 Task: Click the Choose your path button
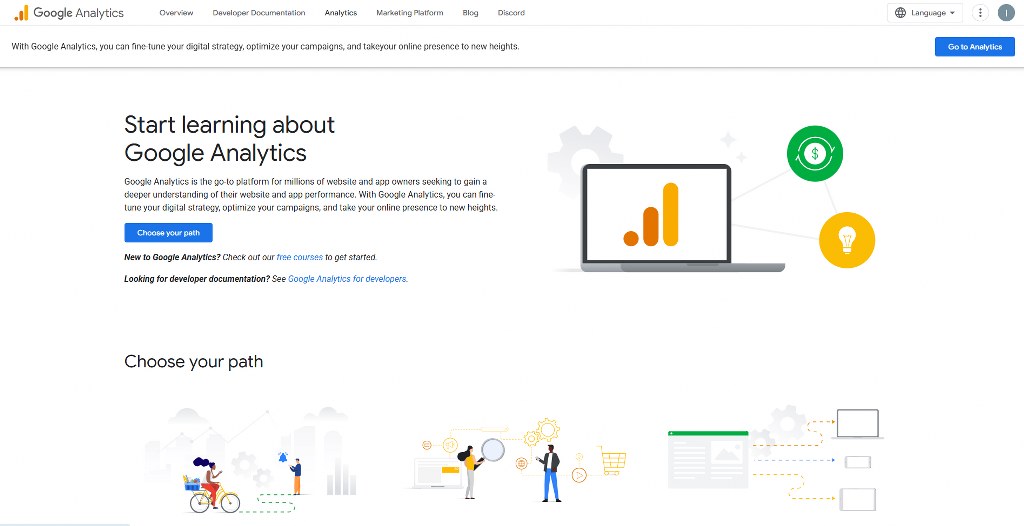click(x=168, y=233)
